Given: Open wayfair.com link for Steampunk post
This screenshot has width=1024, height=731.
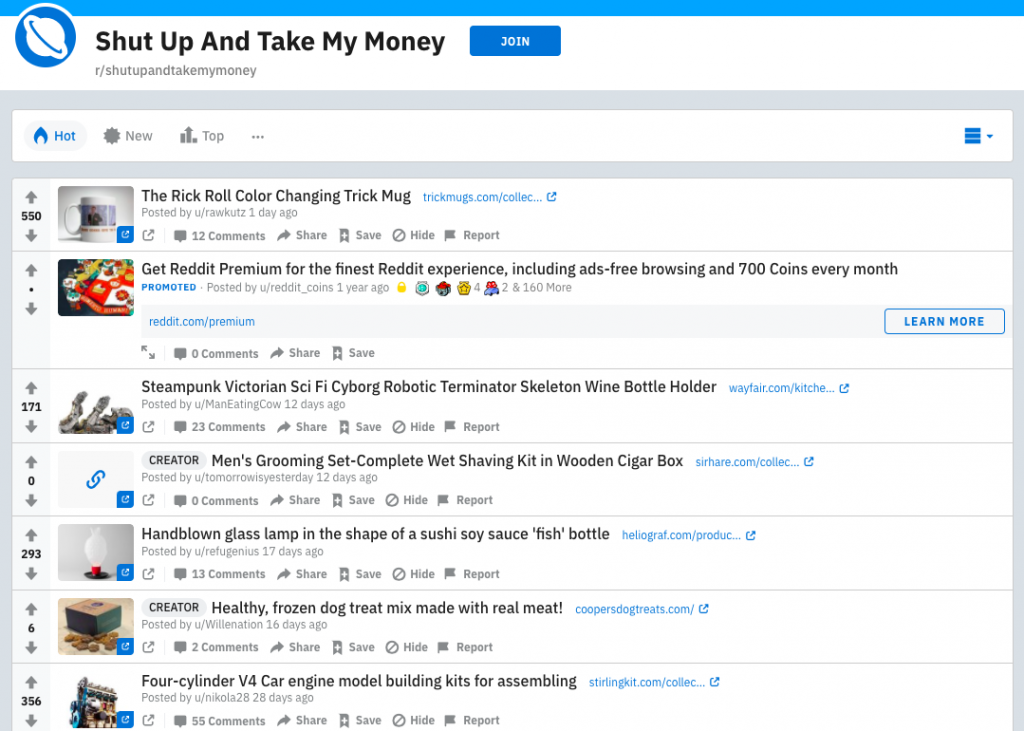Looking at the screenshot, I should [789, 388].
